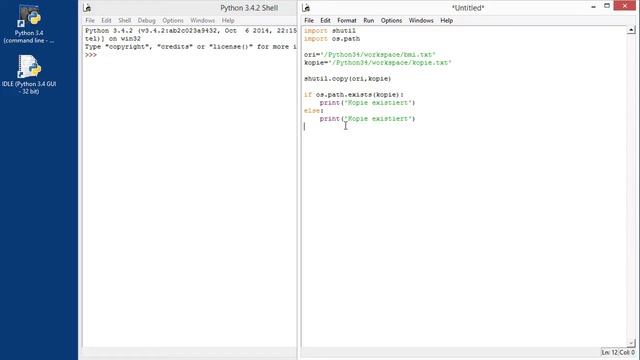Image resolution: width=640 pixels, height=360 pixels.
Task: Open Options menu in Python Shell window
Action: tap(173, 20)
